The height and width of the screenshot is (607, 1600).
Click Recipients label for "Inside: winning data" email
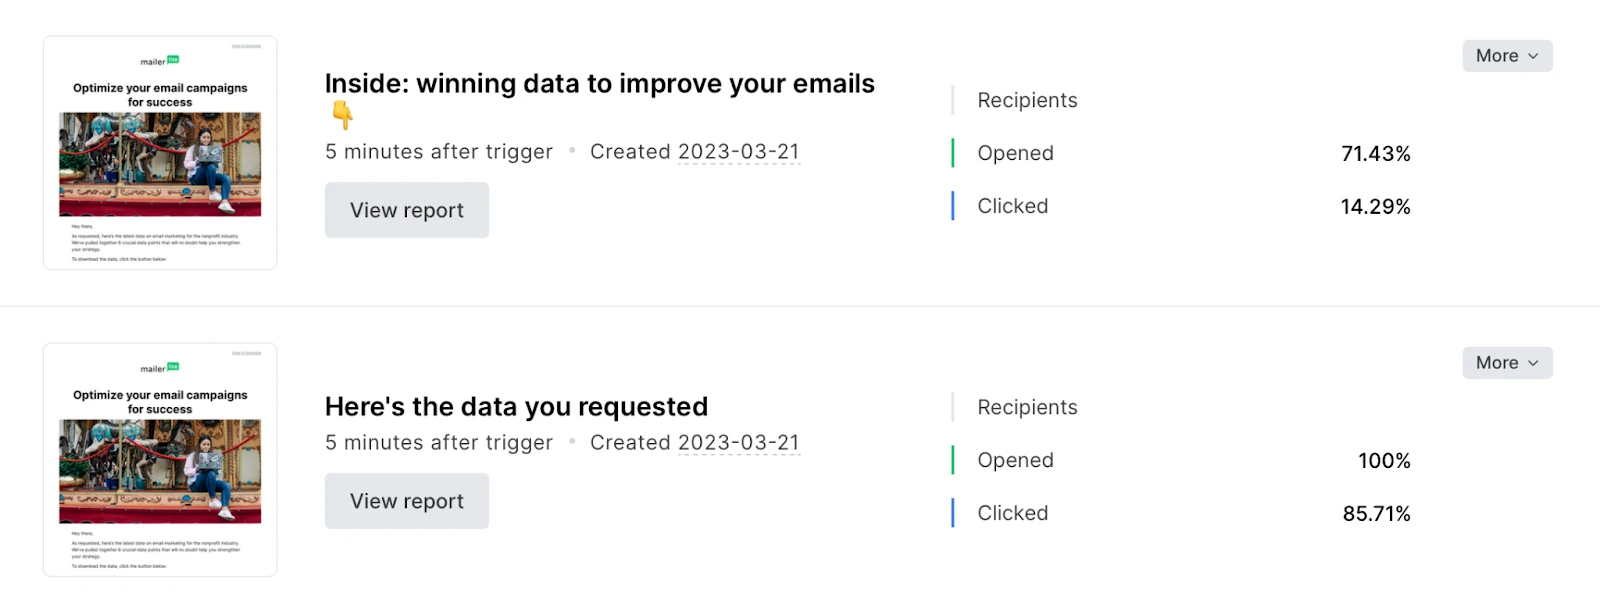(1027, 101)
